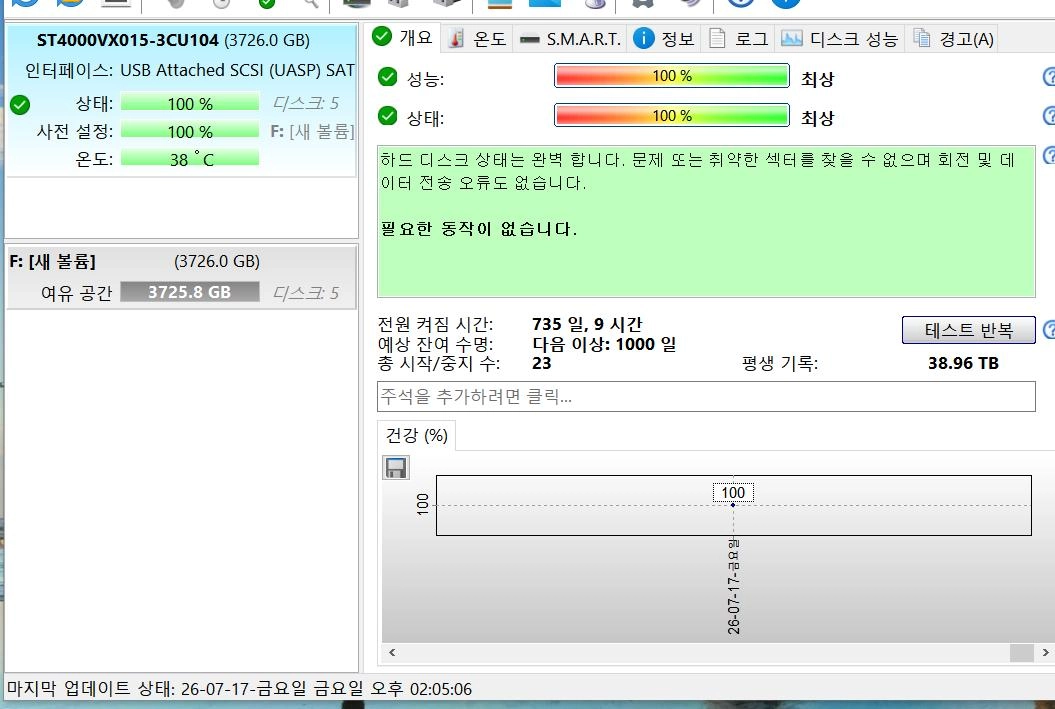The image size is (1055, 709).
Task: Click the comment field 주석을 추가하려면 클릭
Action: (706, 396)
